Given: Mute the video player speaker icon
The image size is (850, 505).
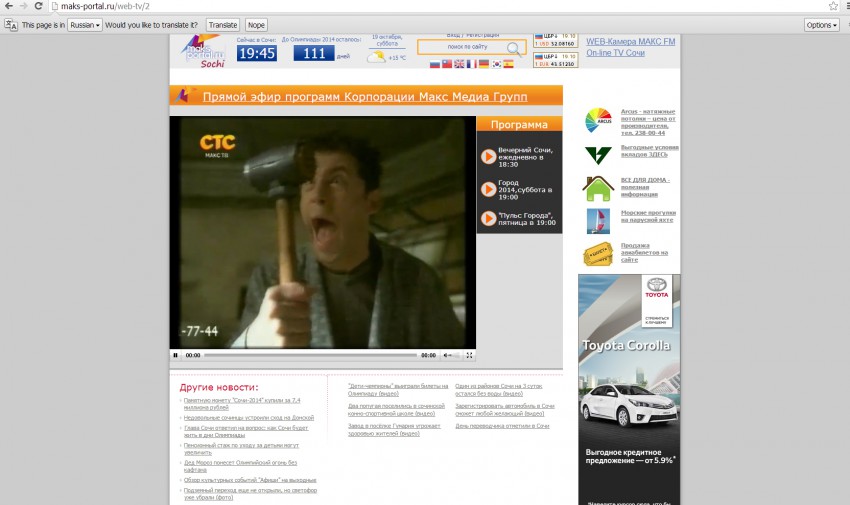Looking at the screenshot, I should [x=447, y=355].
